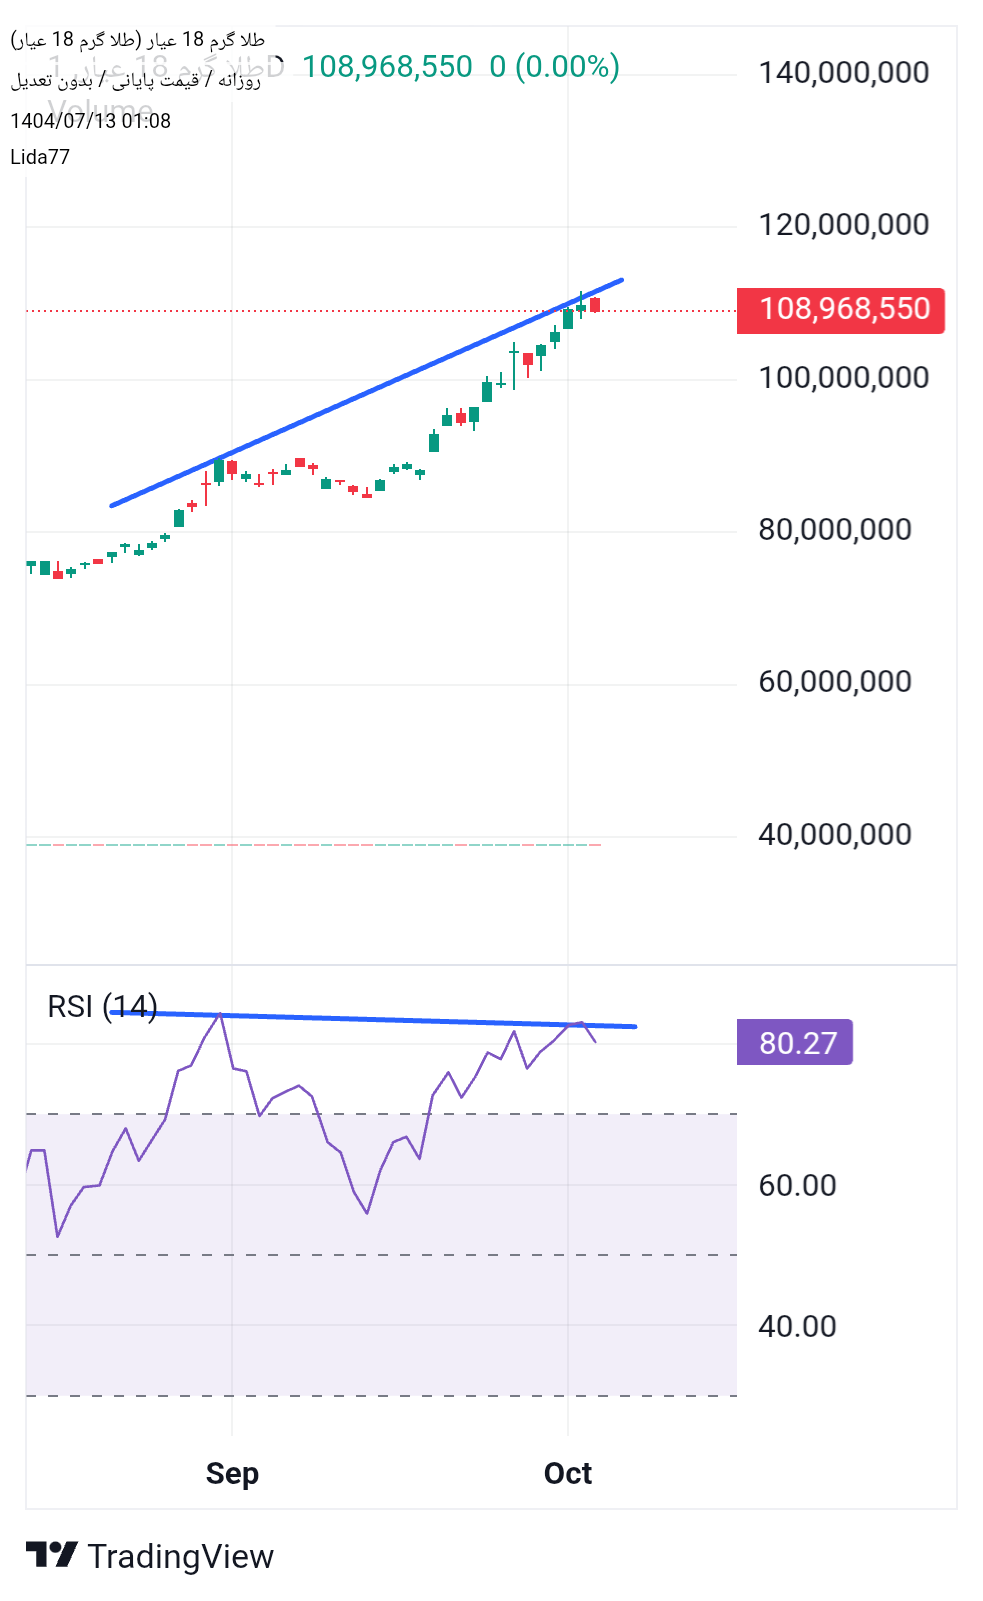Click the Lida77 username text
Screen dimensions: 983x1601
pos(40,157)
